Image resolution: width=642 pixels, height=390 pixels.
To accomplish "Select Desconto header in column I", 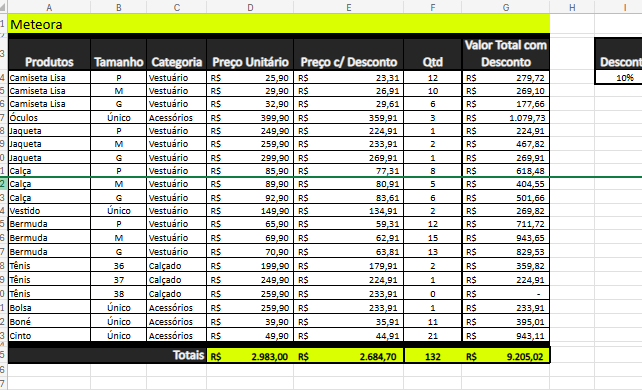I will 619,54.
